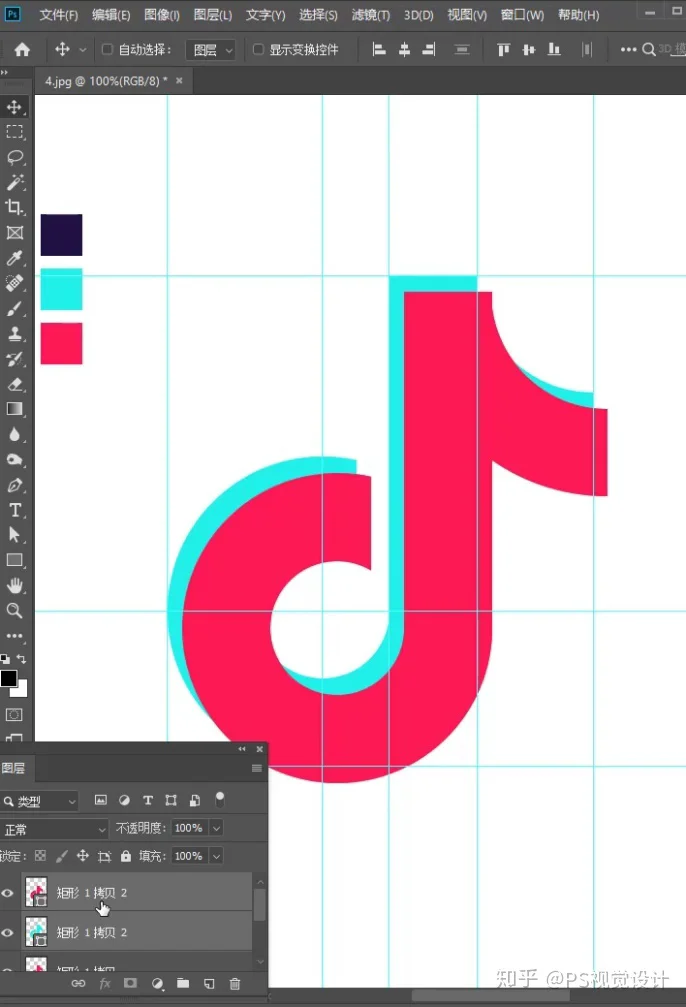
Task: Select the Blur tool
Action: click(14, 434)
